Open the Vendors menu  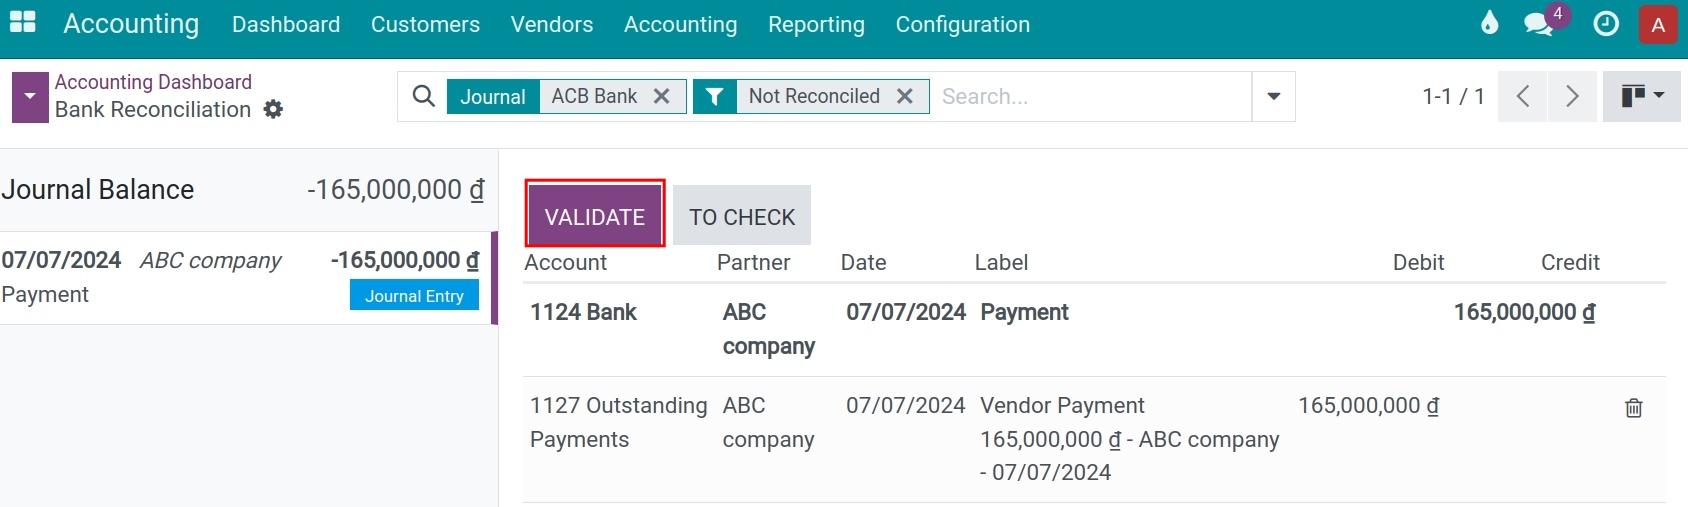coord(552,24)
